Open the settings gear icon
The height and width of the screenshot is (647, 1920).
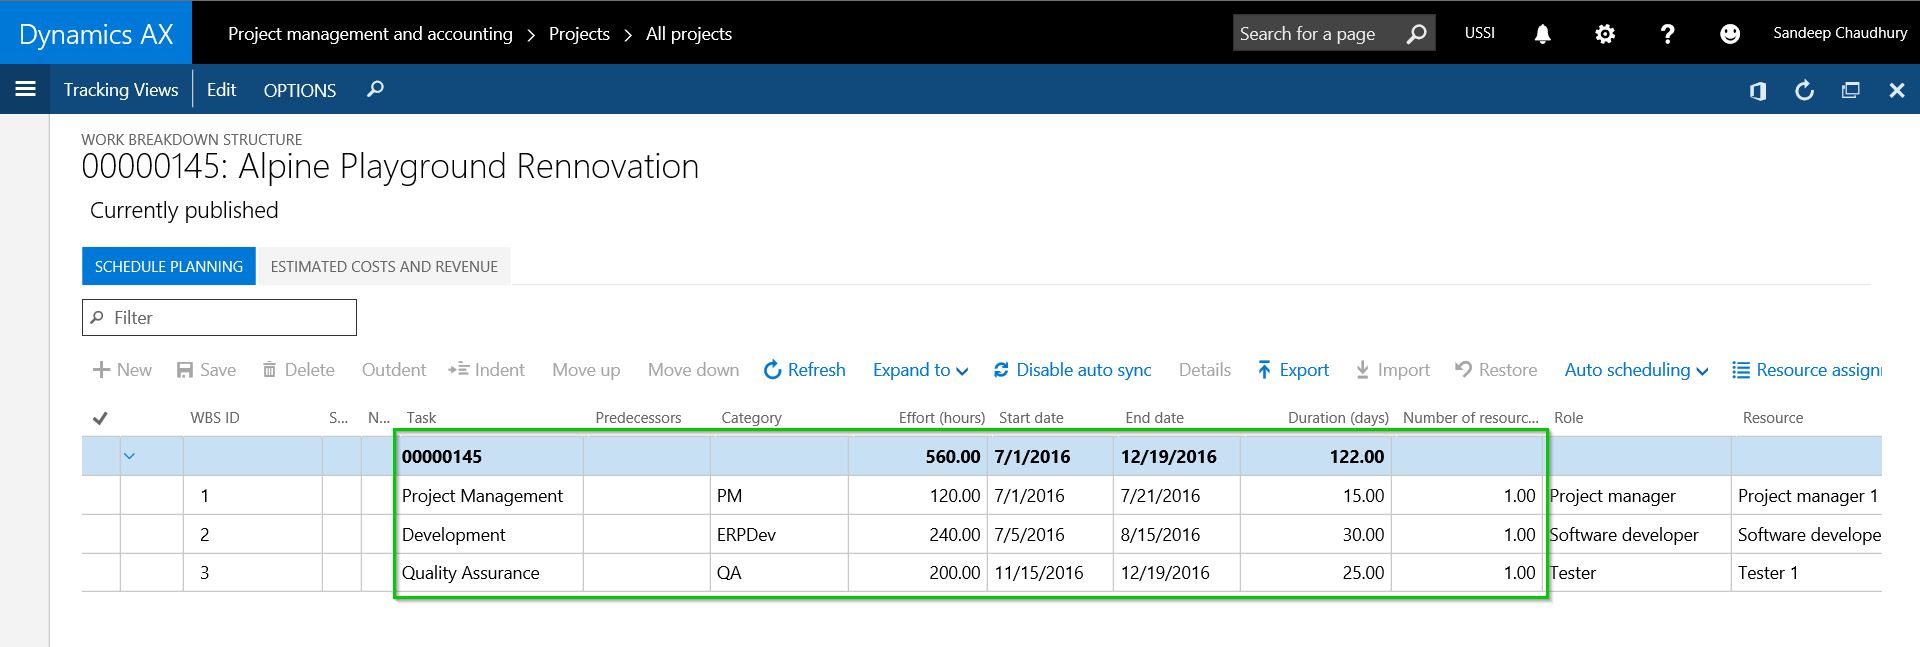pos(1604,34)
